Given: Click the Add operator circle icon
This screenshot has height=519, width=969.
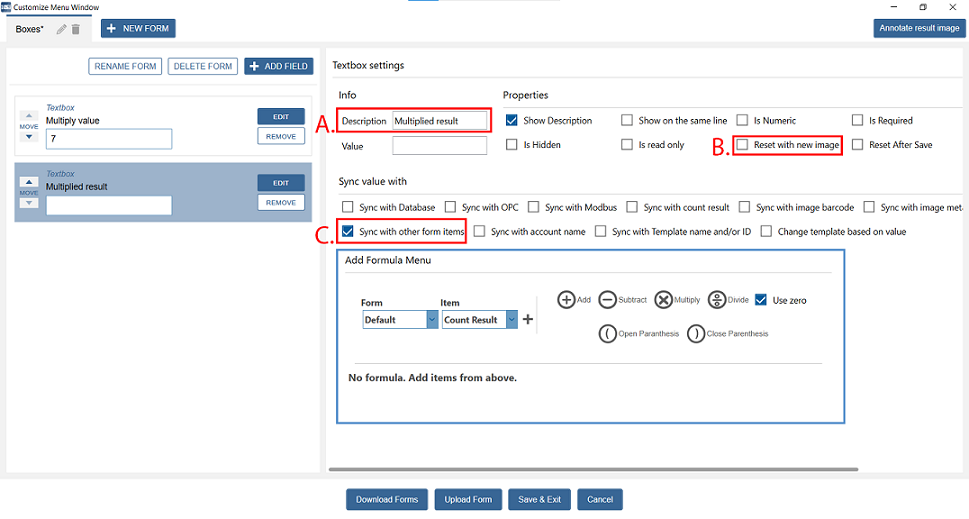Looking at the screenshot, I should tap(566, 300).
